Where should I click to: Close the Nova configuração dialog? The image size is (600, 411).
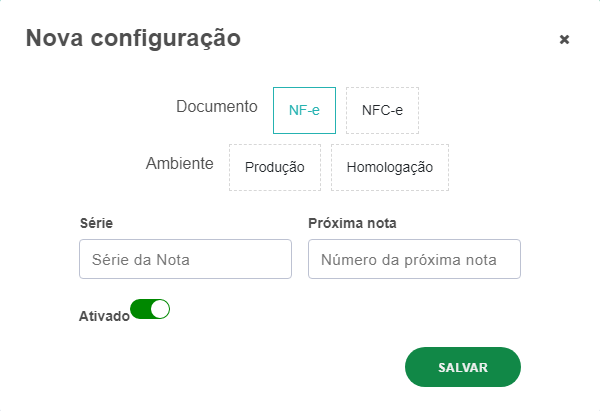coord(564,40)
